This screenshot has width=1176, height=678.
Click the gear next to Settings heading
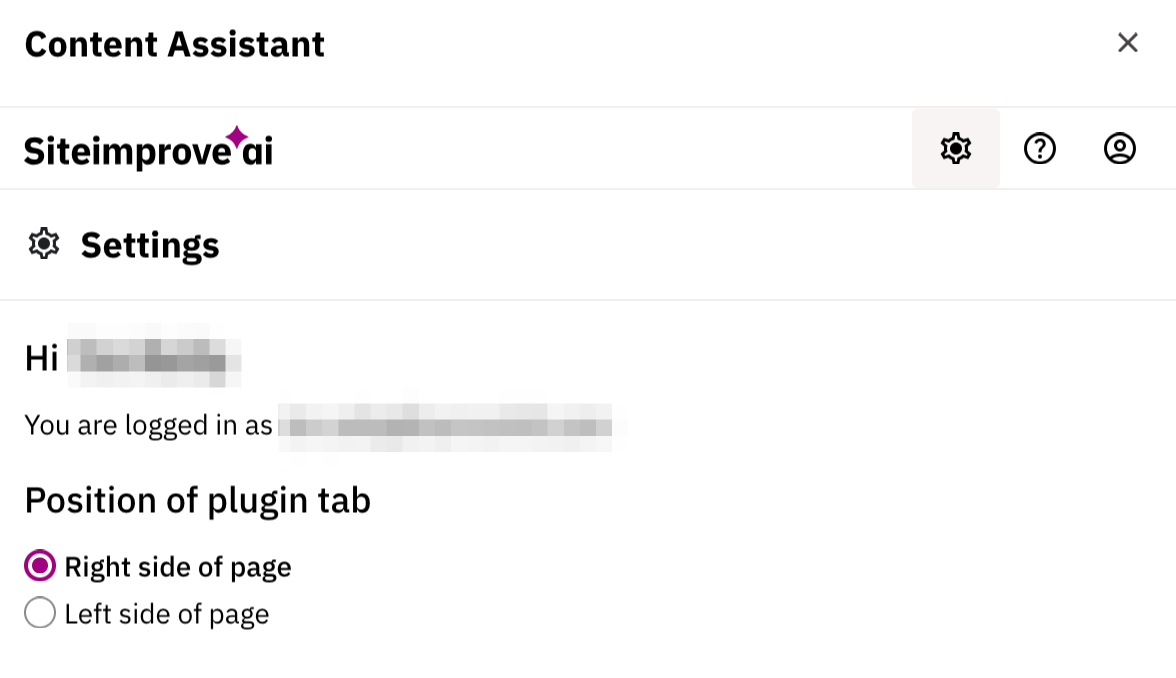pos(44,243)
